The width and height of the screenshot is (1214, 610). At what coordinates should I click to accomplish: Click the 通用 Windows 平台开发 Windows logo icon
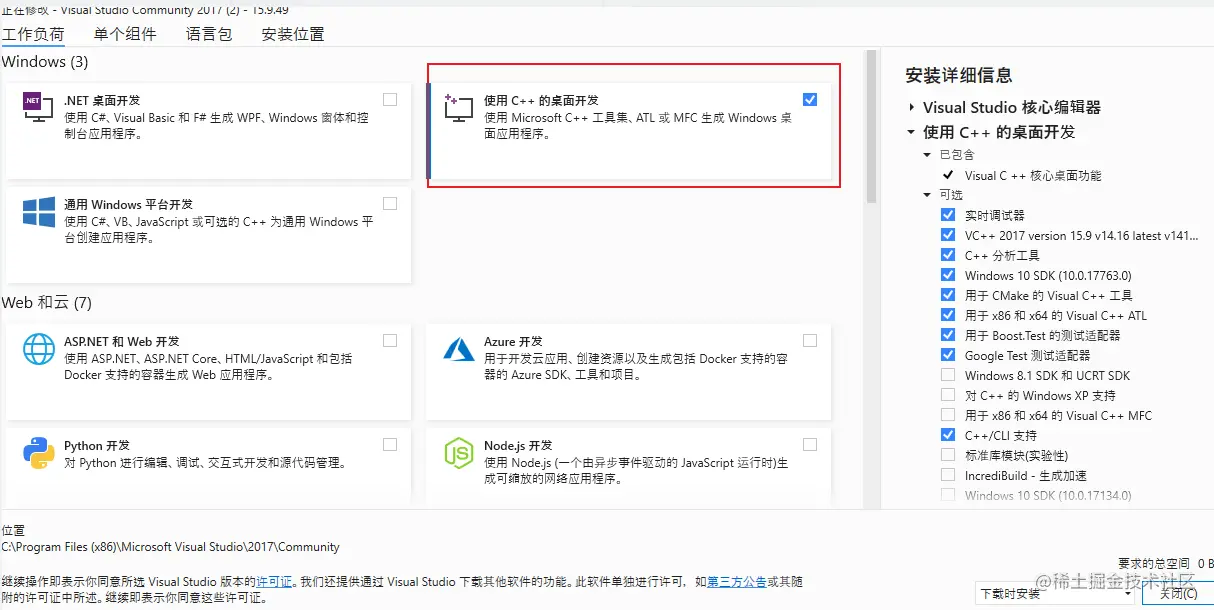coord(38,212)
